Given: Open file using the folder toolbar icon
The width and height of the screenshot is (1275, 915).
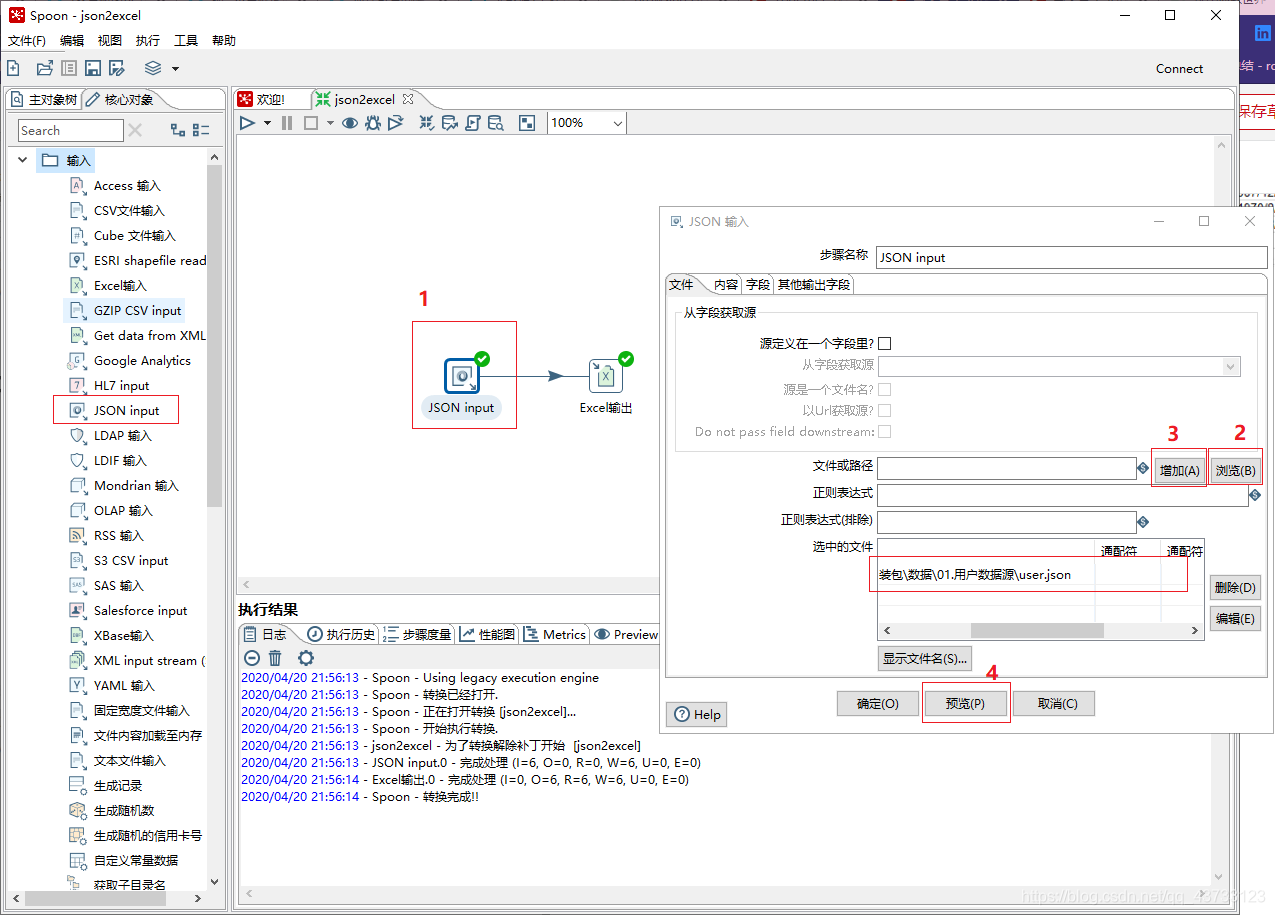Looking at the screenshot, I should [x=44, y=68].
